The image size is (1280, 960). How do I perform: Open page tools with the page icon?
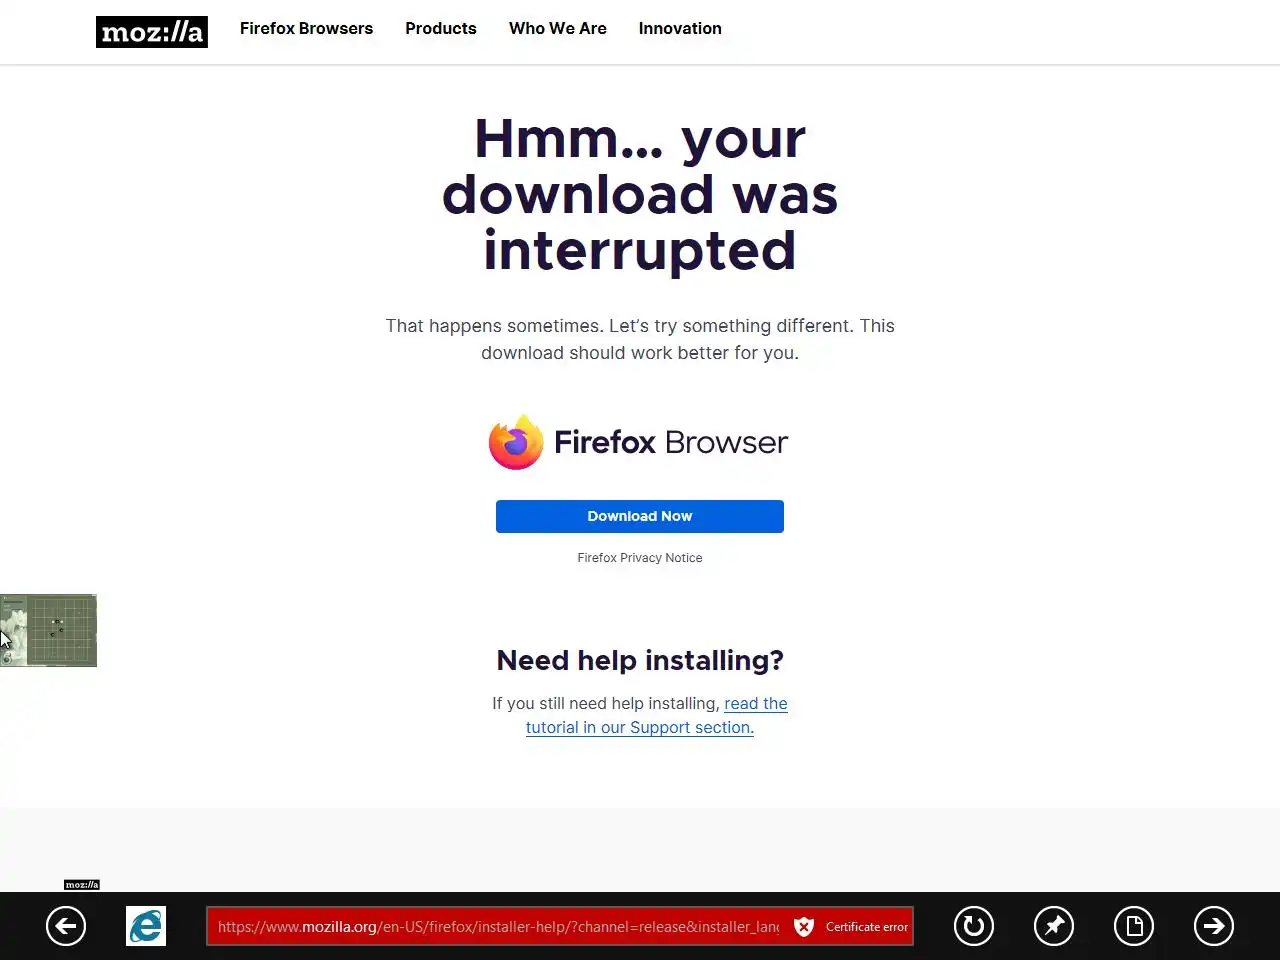tap(1134, 926)
